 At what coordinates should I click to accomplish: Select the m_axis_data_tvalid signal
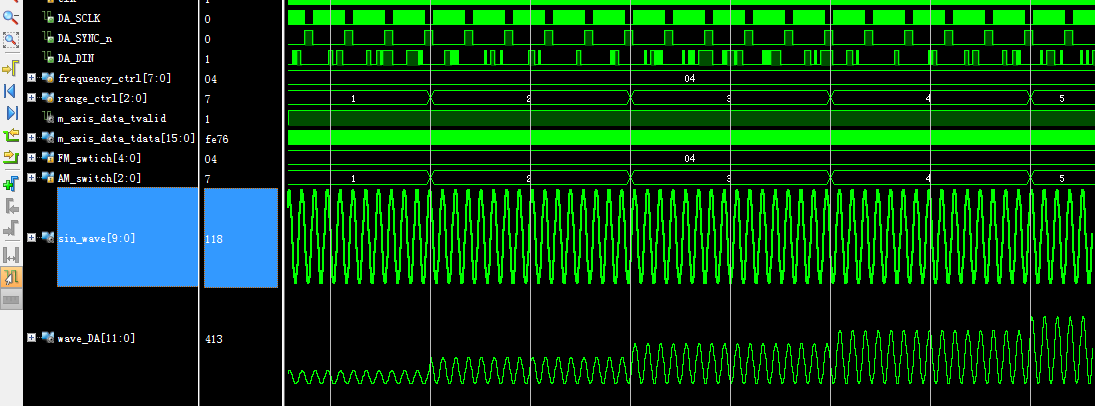[x=110, y=118]
